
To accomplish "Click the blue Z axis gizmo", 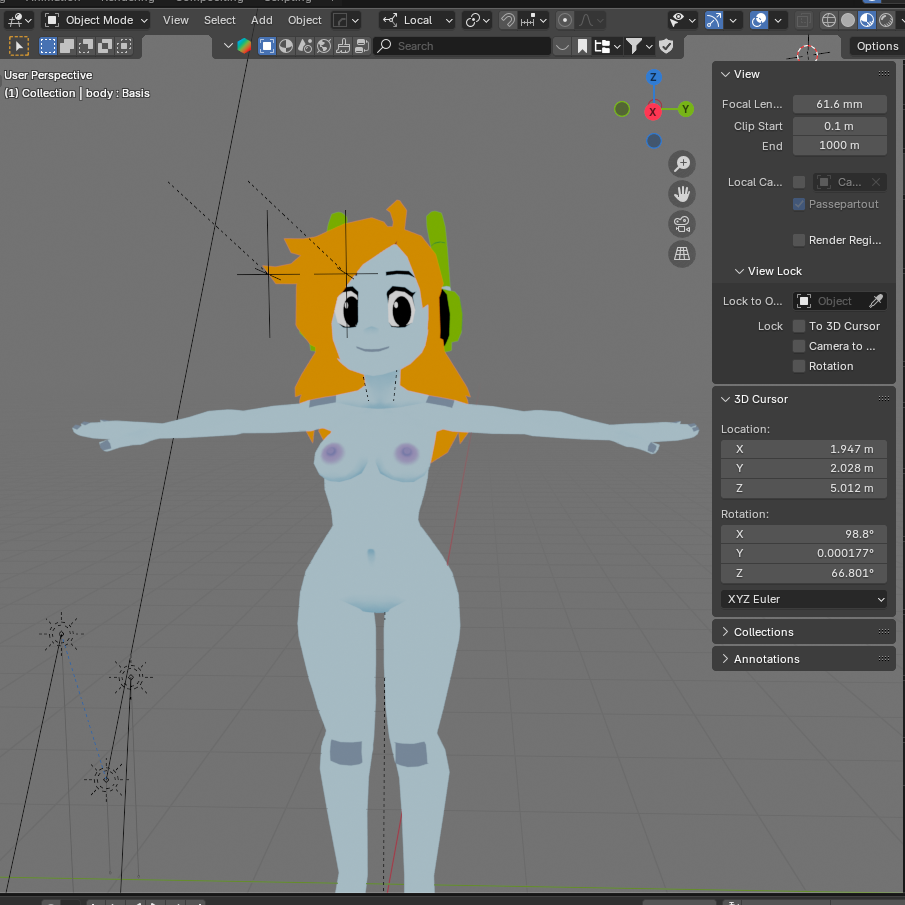I will 653,78.
